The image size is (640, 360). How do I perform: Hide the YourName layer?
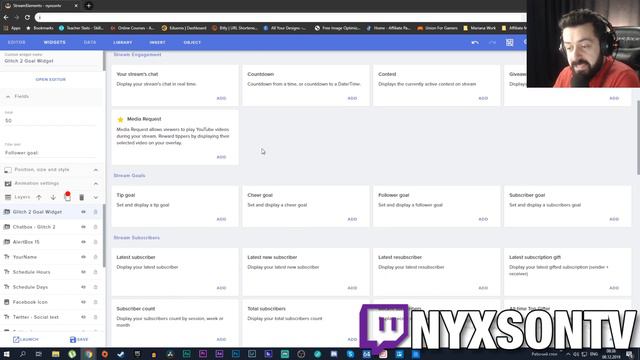(83, 257)
